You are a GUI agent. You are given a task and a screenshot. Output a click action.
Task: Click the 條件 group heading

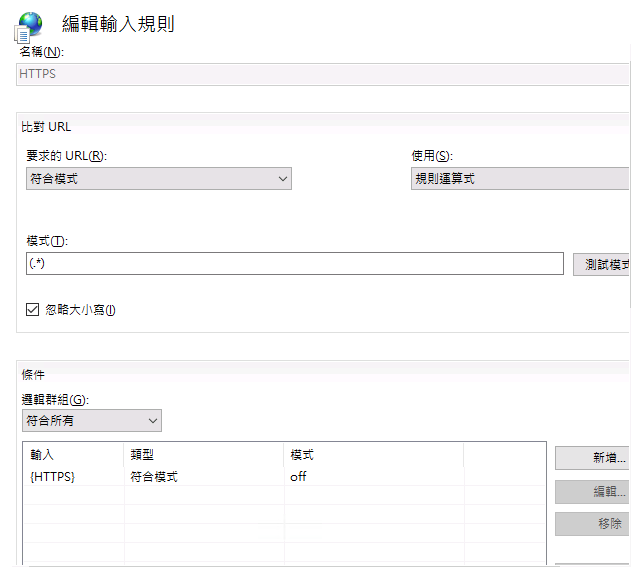click(x=33, y=375)
